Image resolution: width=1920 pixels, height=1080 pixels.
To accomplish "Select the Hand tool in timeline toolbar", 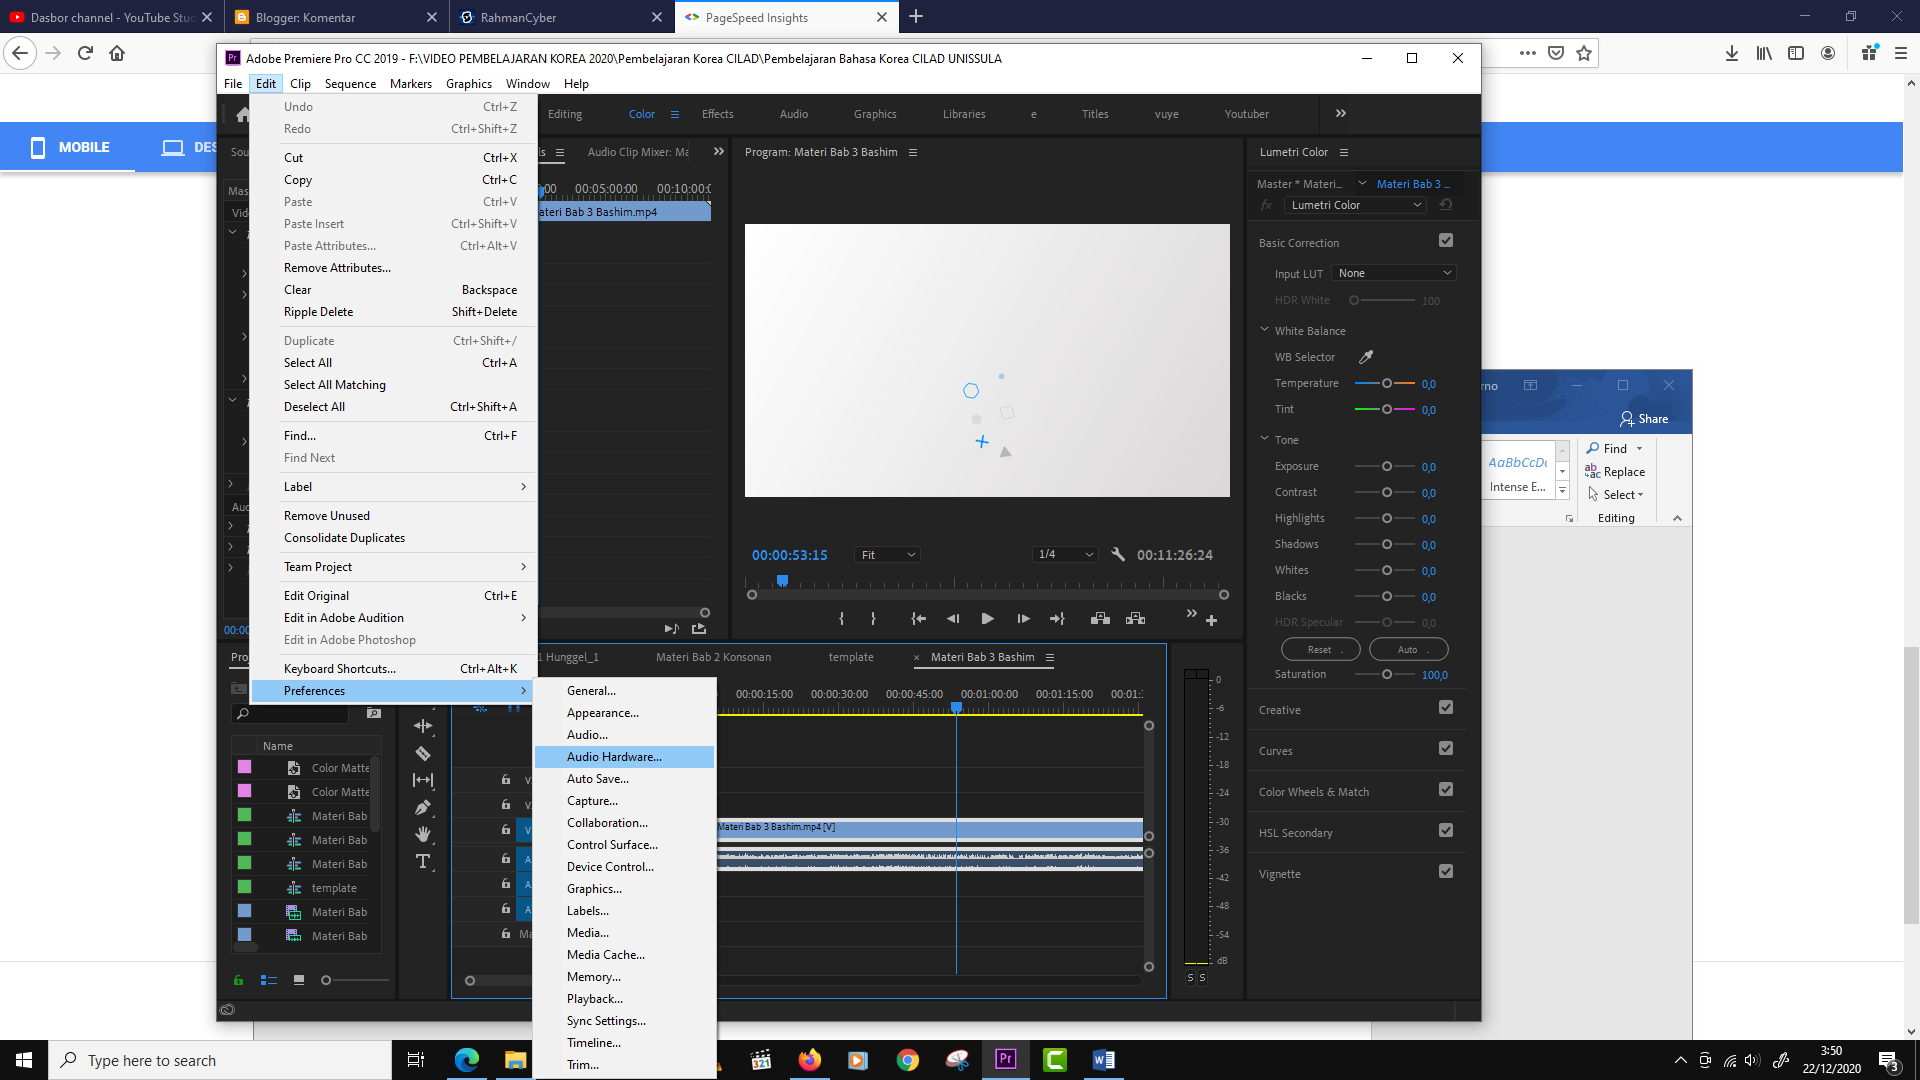I will tap(423, 834).
